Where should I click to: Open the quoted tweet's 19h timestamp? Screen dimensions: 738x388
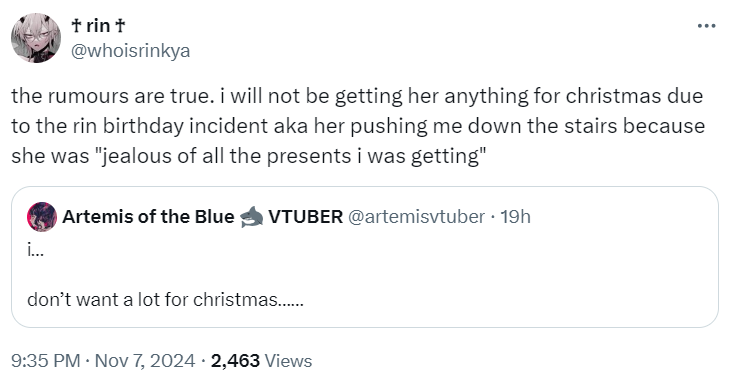[x=515, y=217]
